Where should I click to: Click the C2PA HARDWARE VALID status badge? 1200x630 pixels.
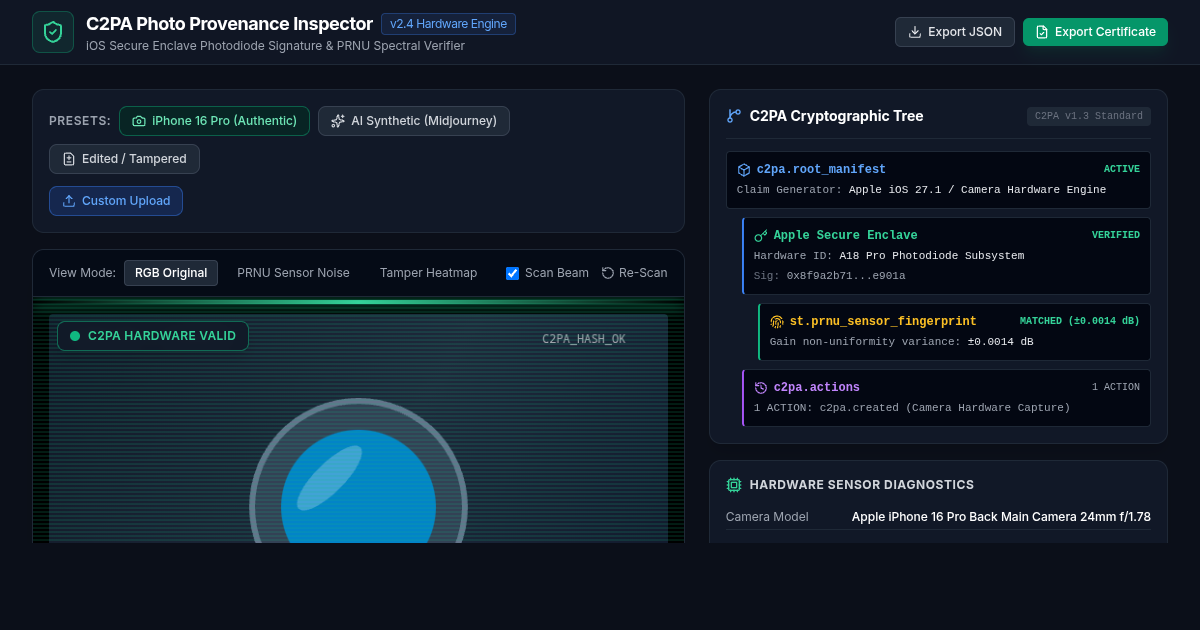coord(153,336)
